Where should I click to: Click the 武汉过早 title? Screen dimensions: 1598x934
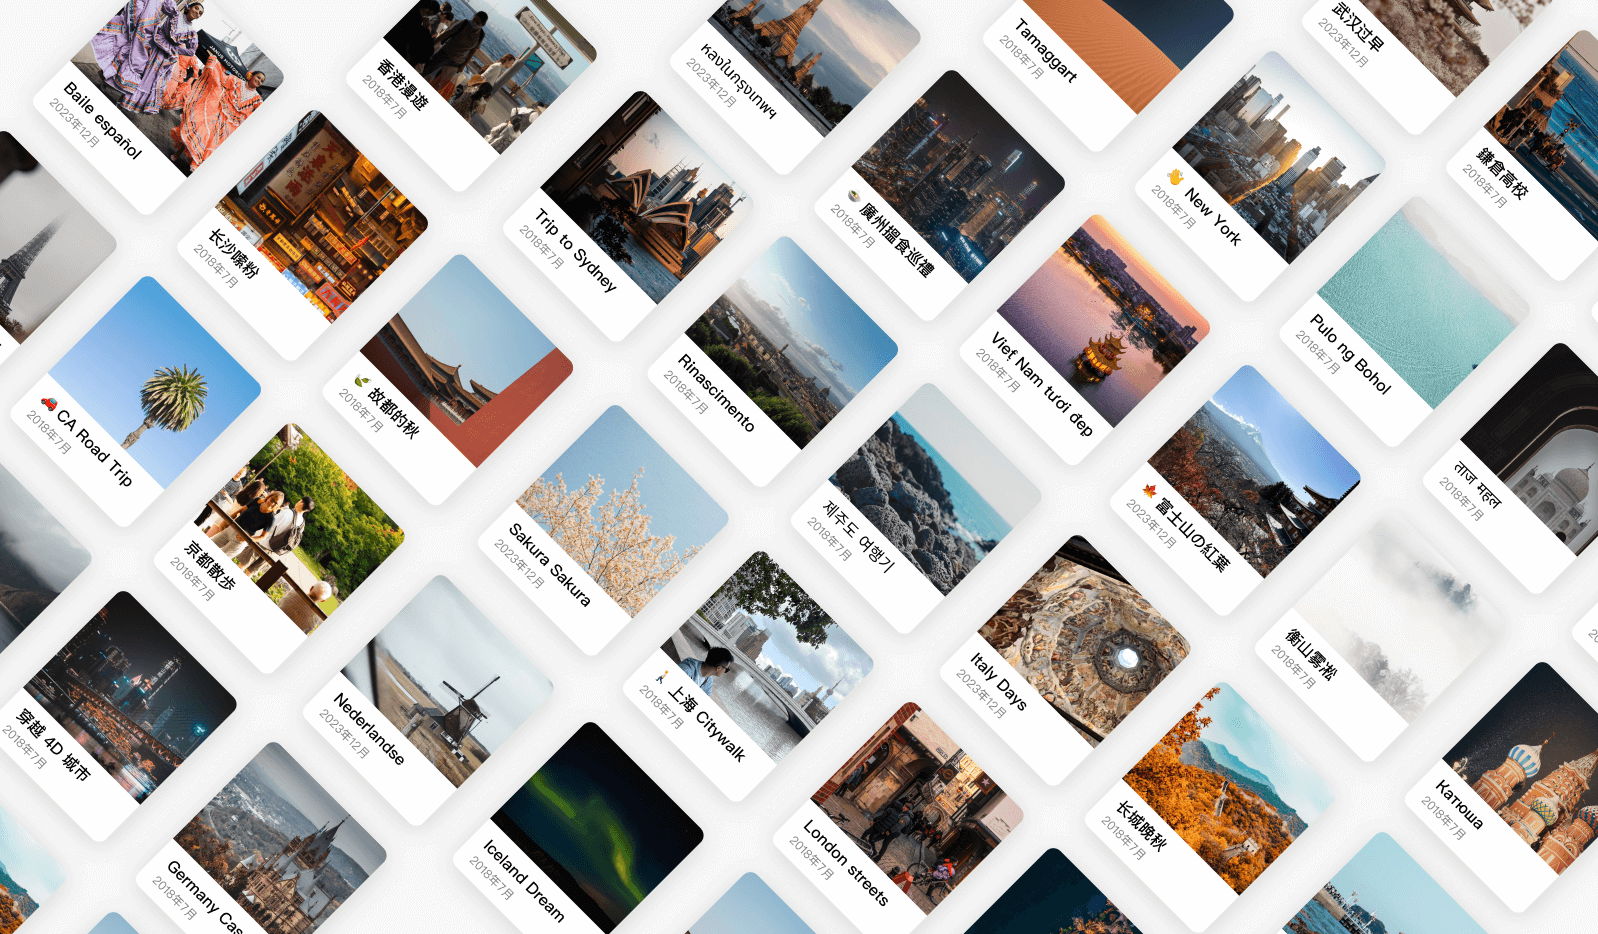1357,27
